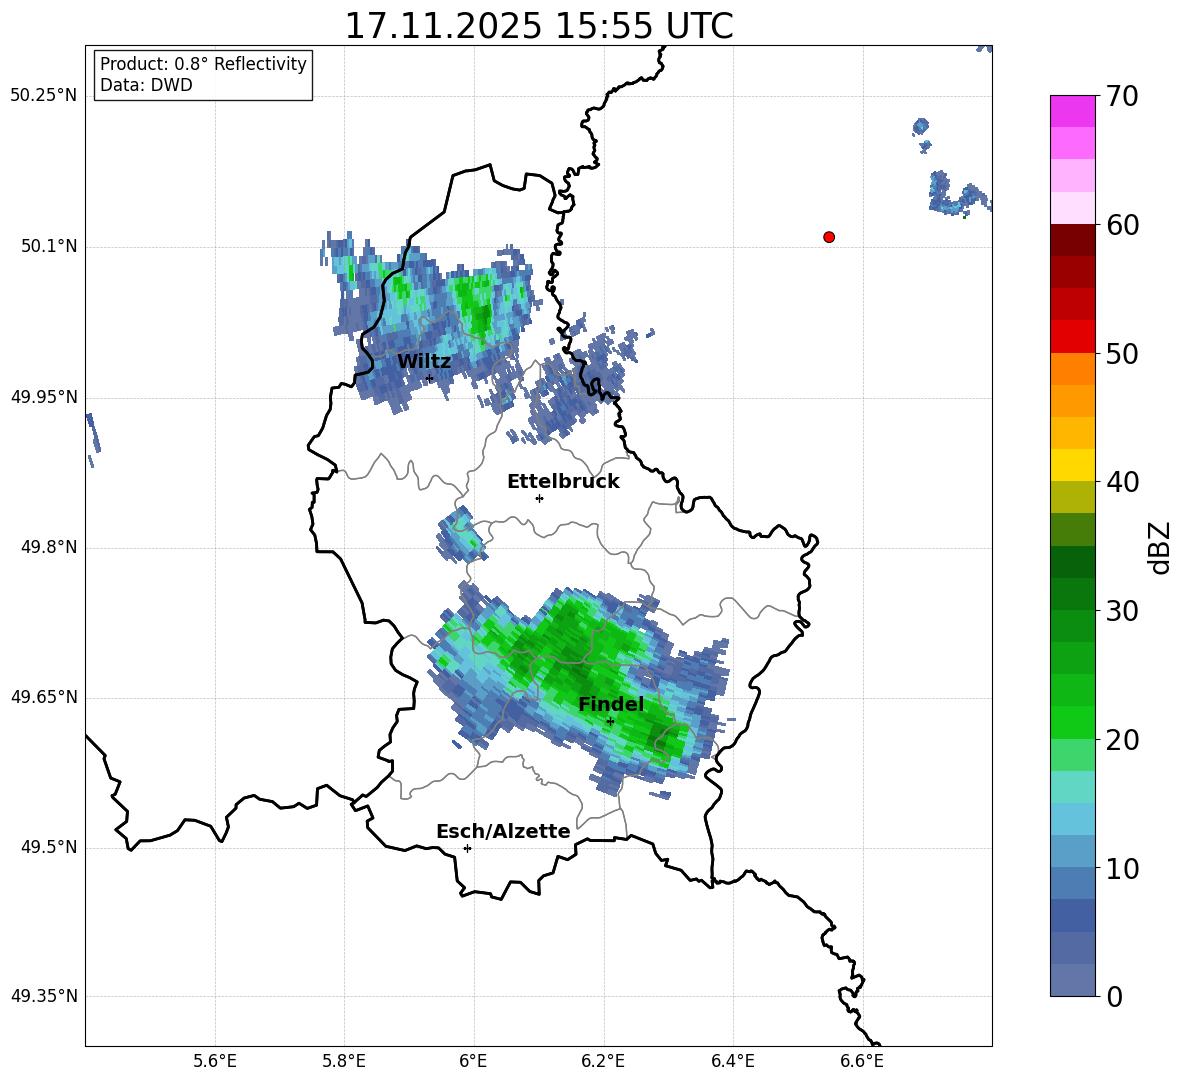
Task: Click the bright green colorbar segment at 20
Action: 1072,723
